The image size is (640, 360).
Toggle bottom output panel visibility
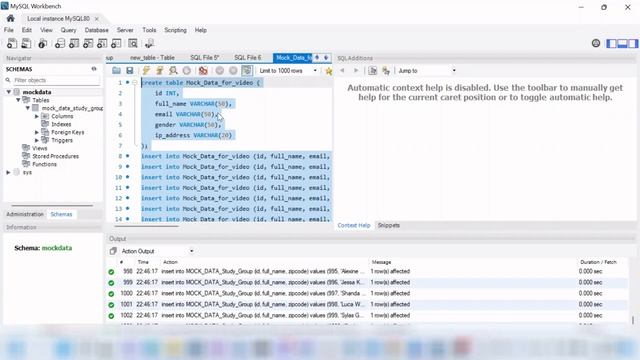point(622,43)
